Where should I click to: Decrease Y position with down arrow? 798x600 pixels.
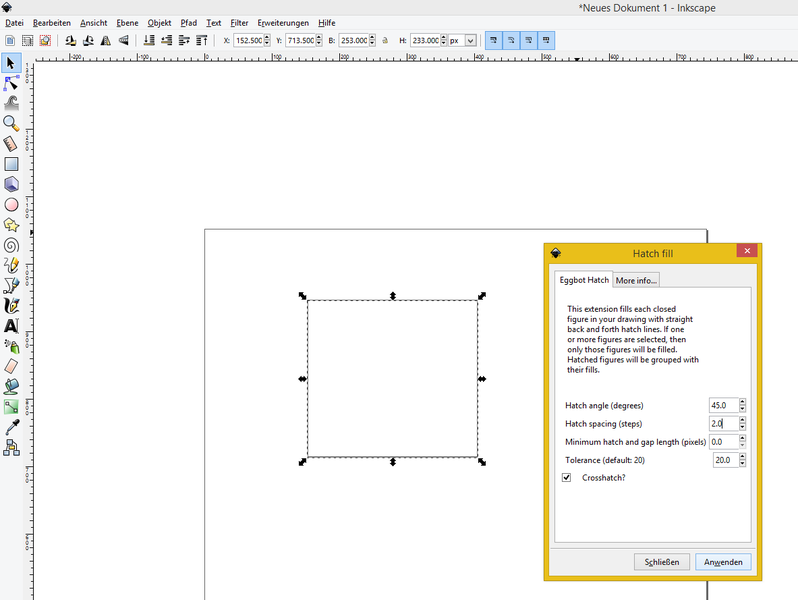point(319,43)
